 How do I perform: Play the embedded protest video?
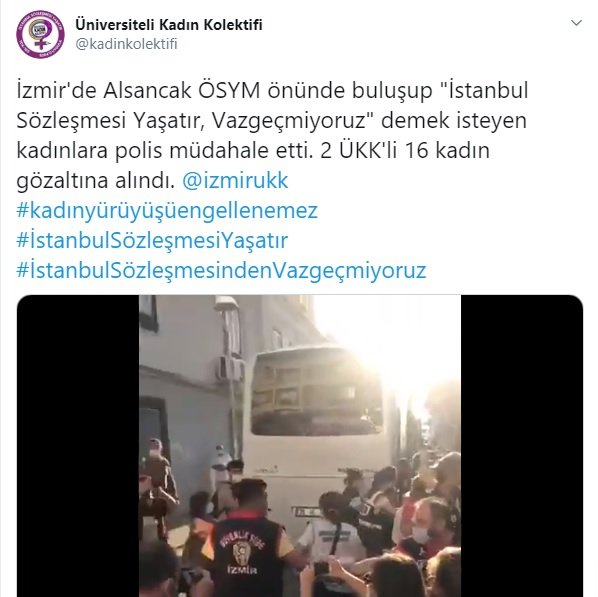(x=300, y=446)
